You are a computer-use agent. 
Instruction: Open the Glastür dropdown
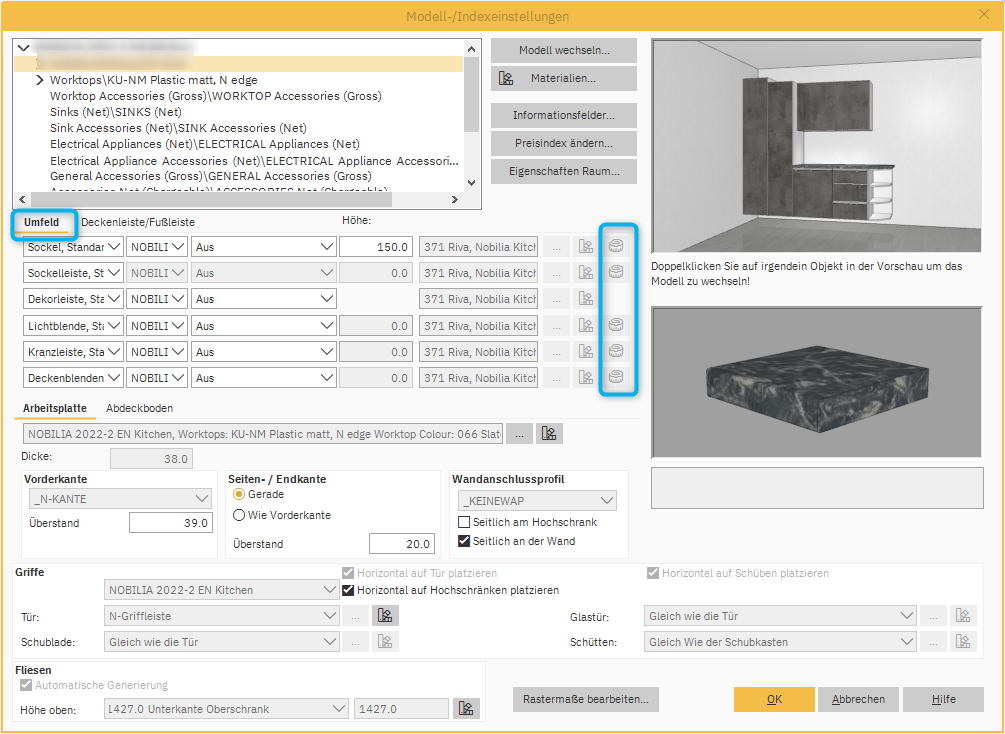tap(779, 615)
